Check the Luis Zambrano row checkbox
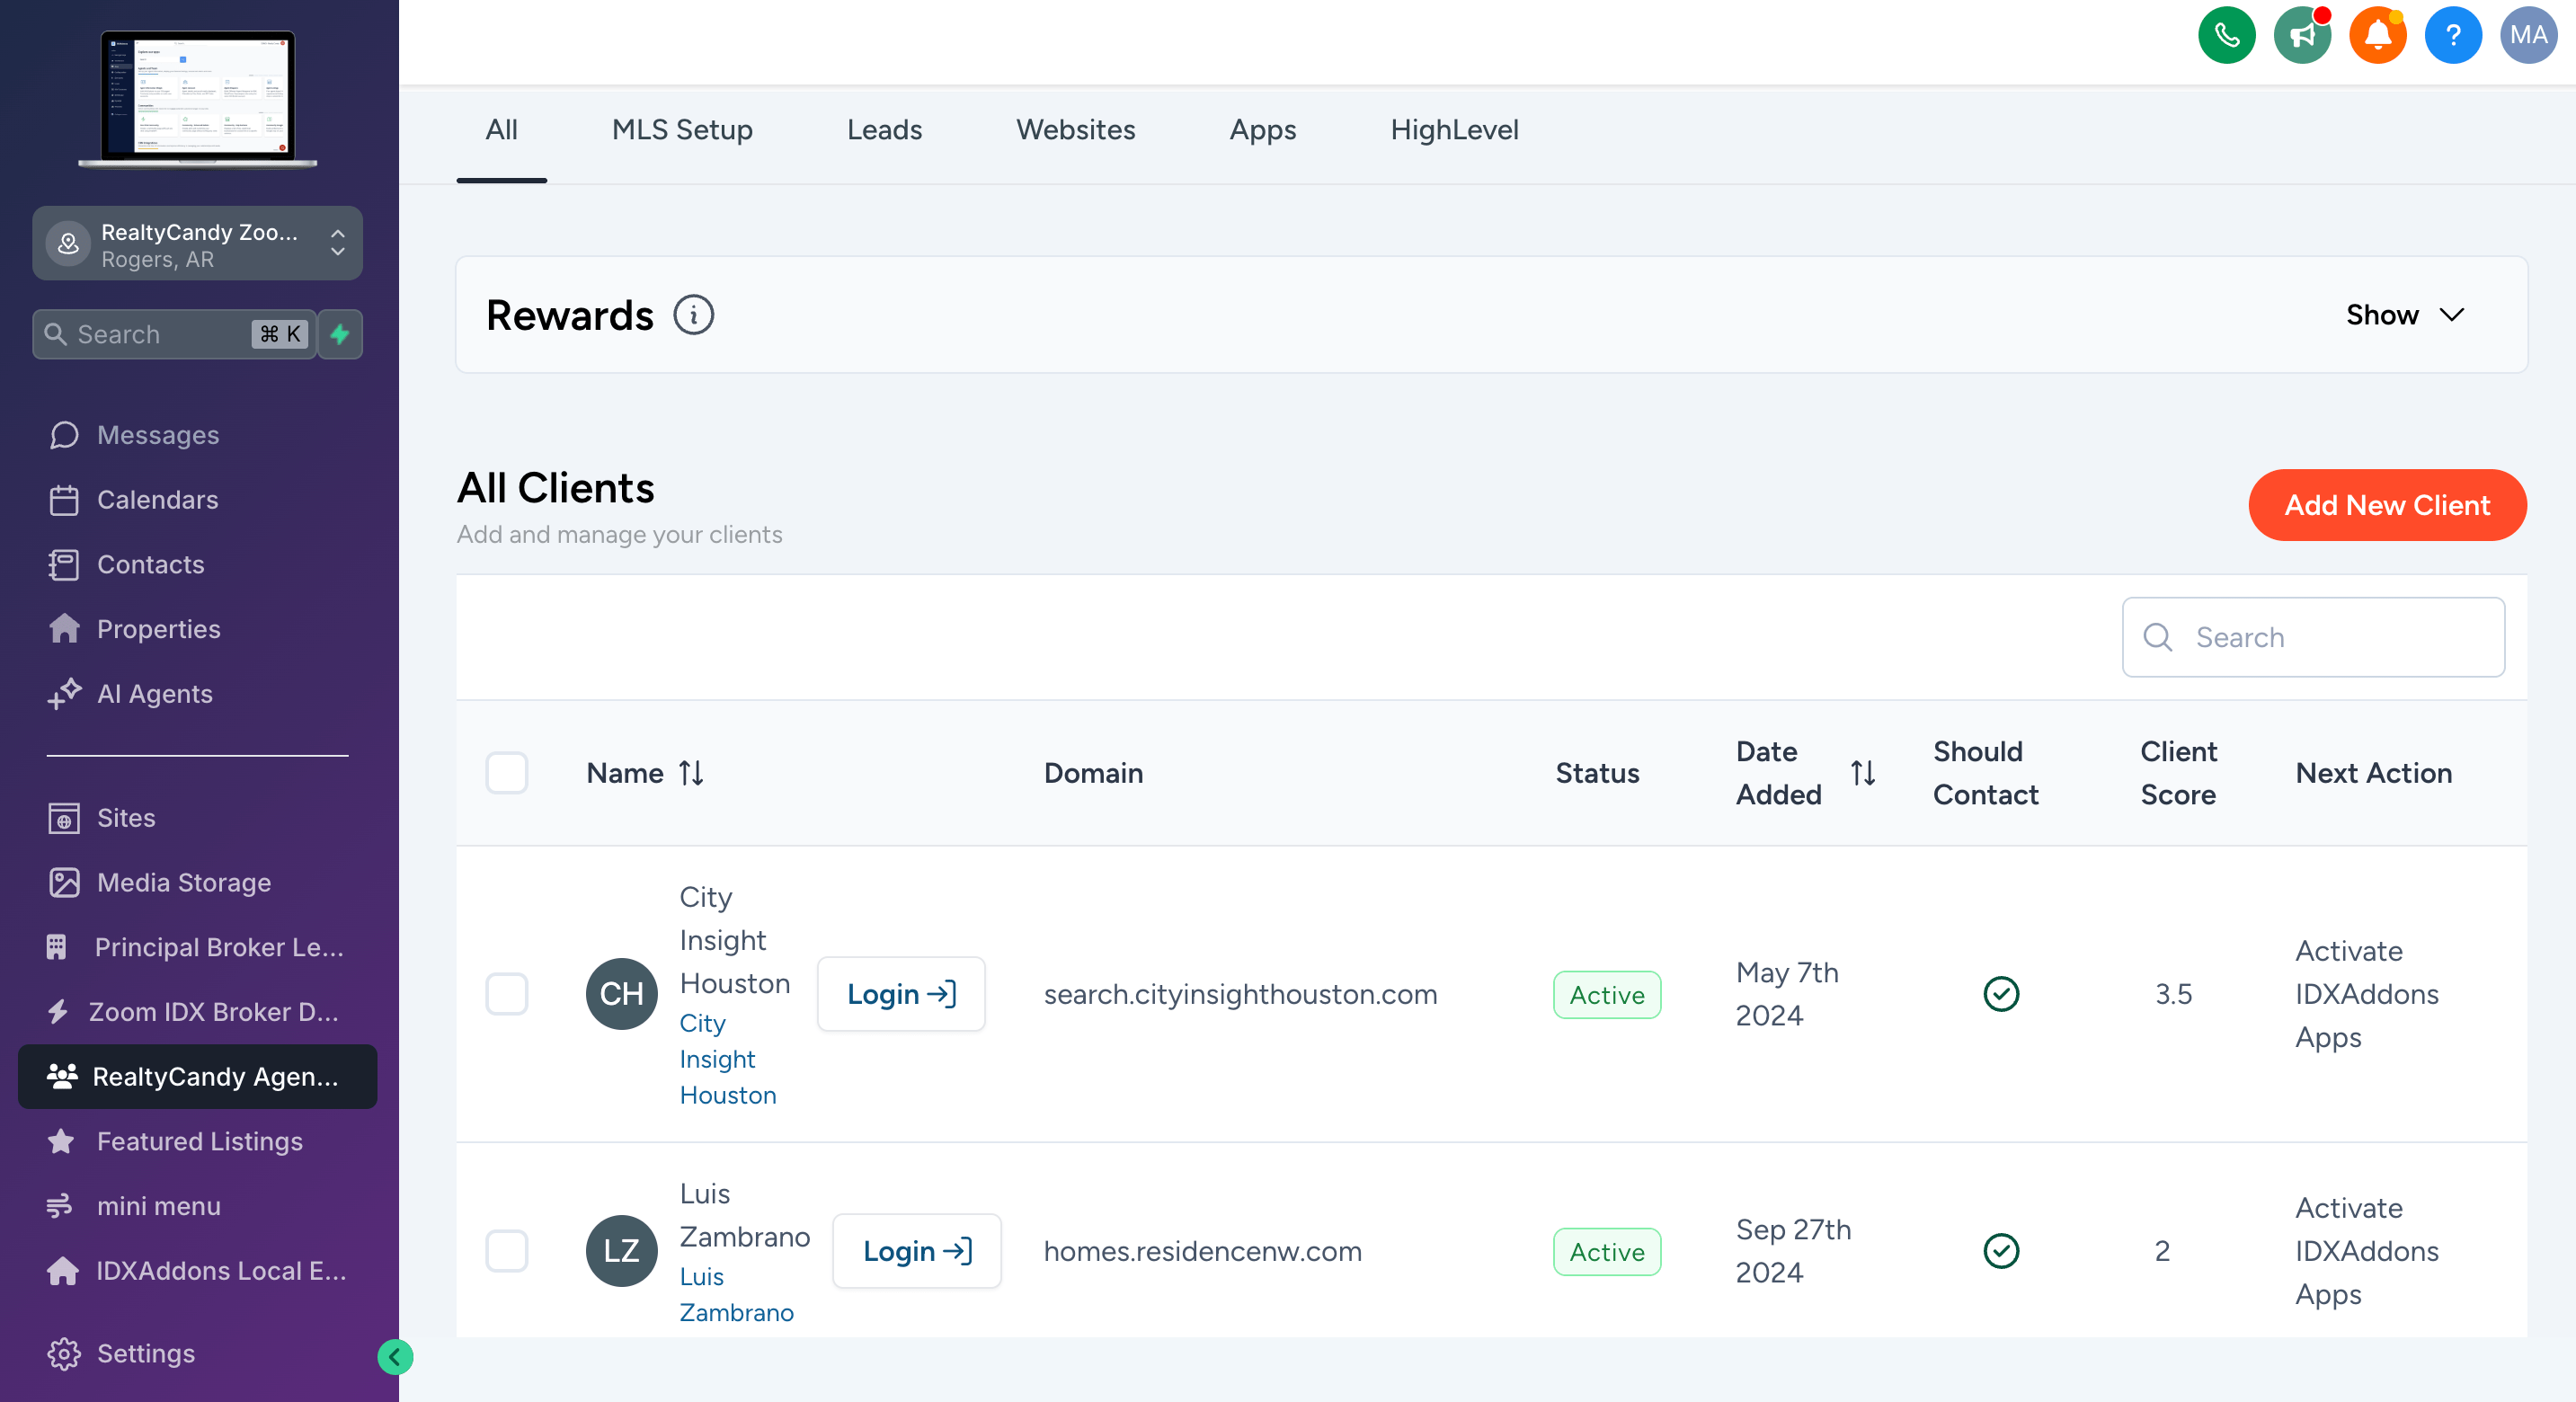The height and width of the screenshot is (1402, 2576). point(506,1251)
